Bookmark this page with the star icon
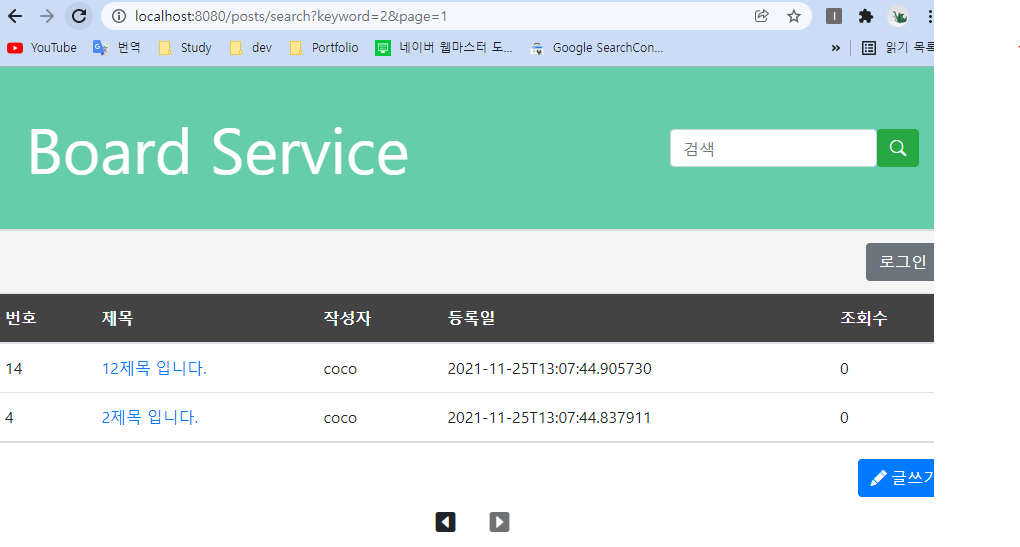This screenshot has width=1020, height=547. pyautogui.click(x=794, y=16)
